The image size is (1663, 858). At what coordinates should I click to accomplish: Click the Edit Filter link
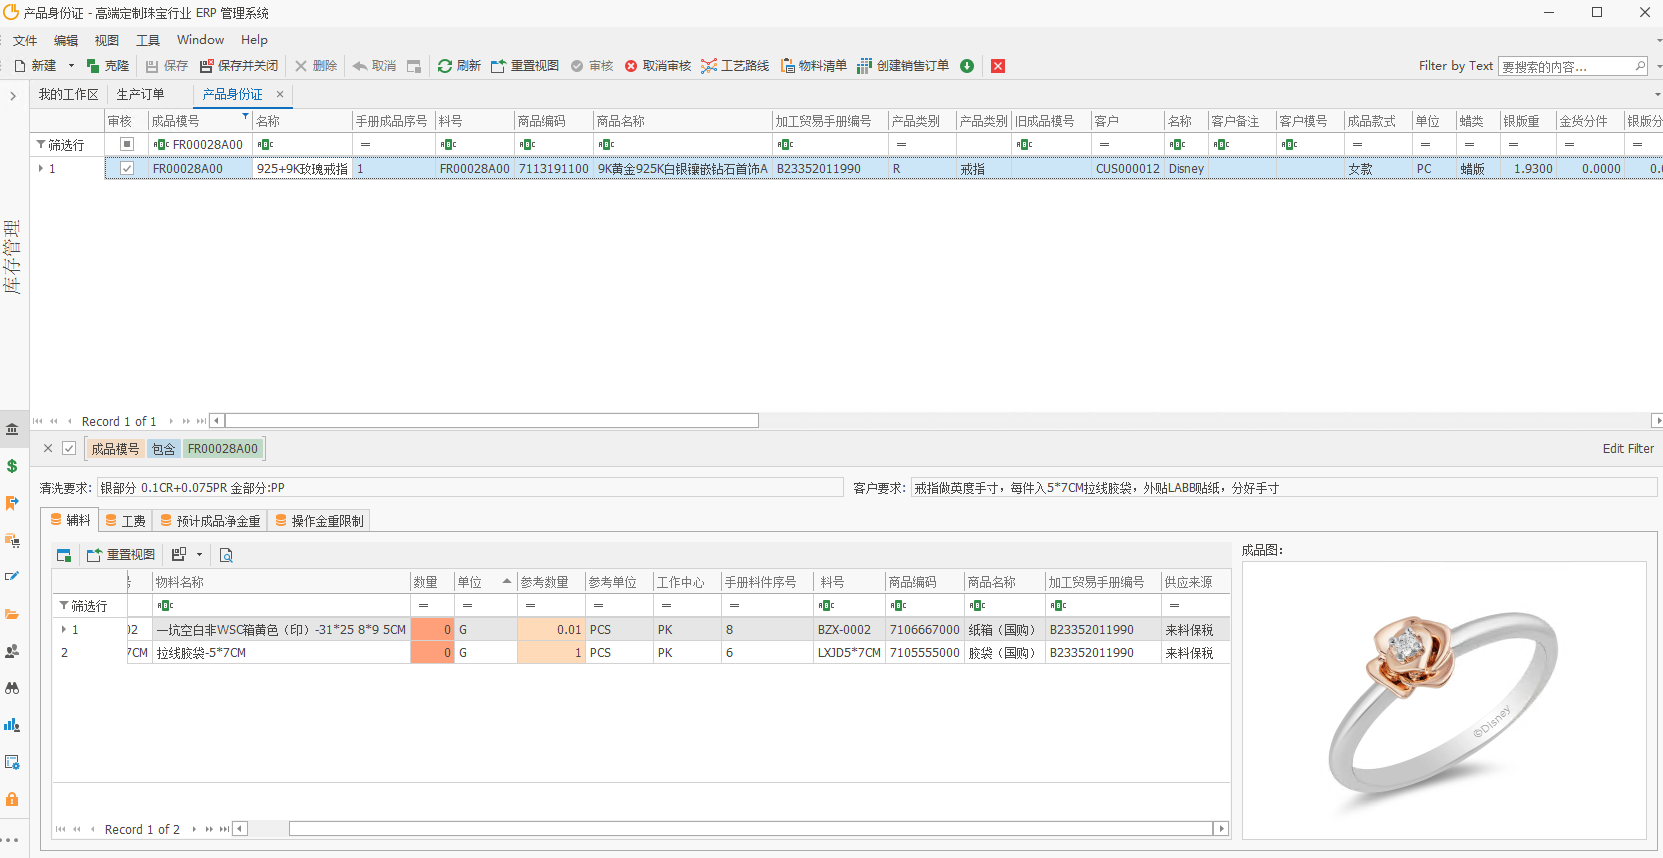coord(1627,449)
